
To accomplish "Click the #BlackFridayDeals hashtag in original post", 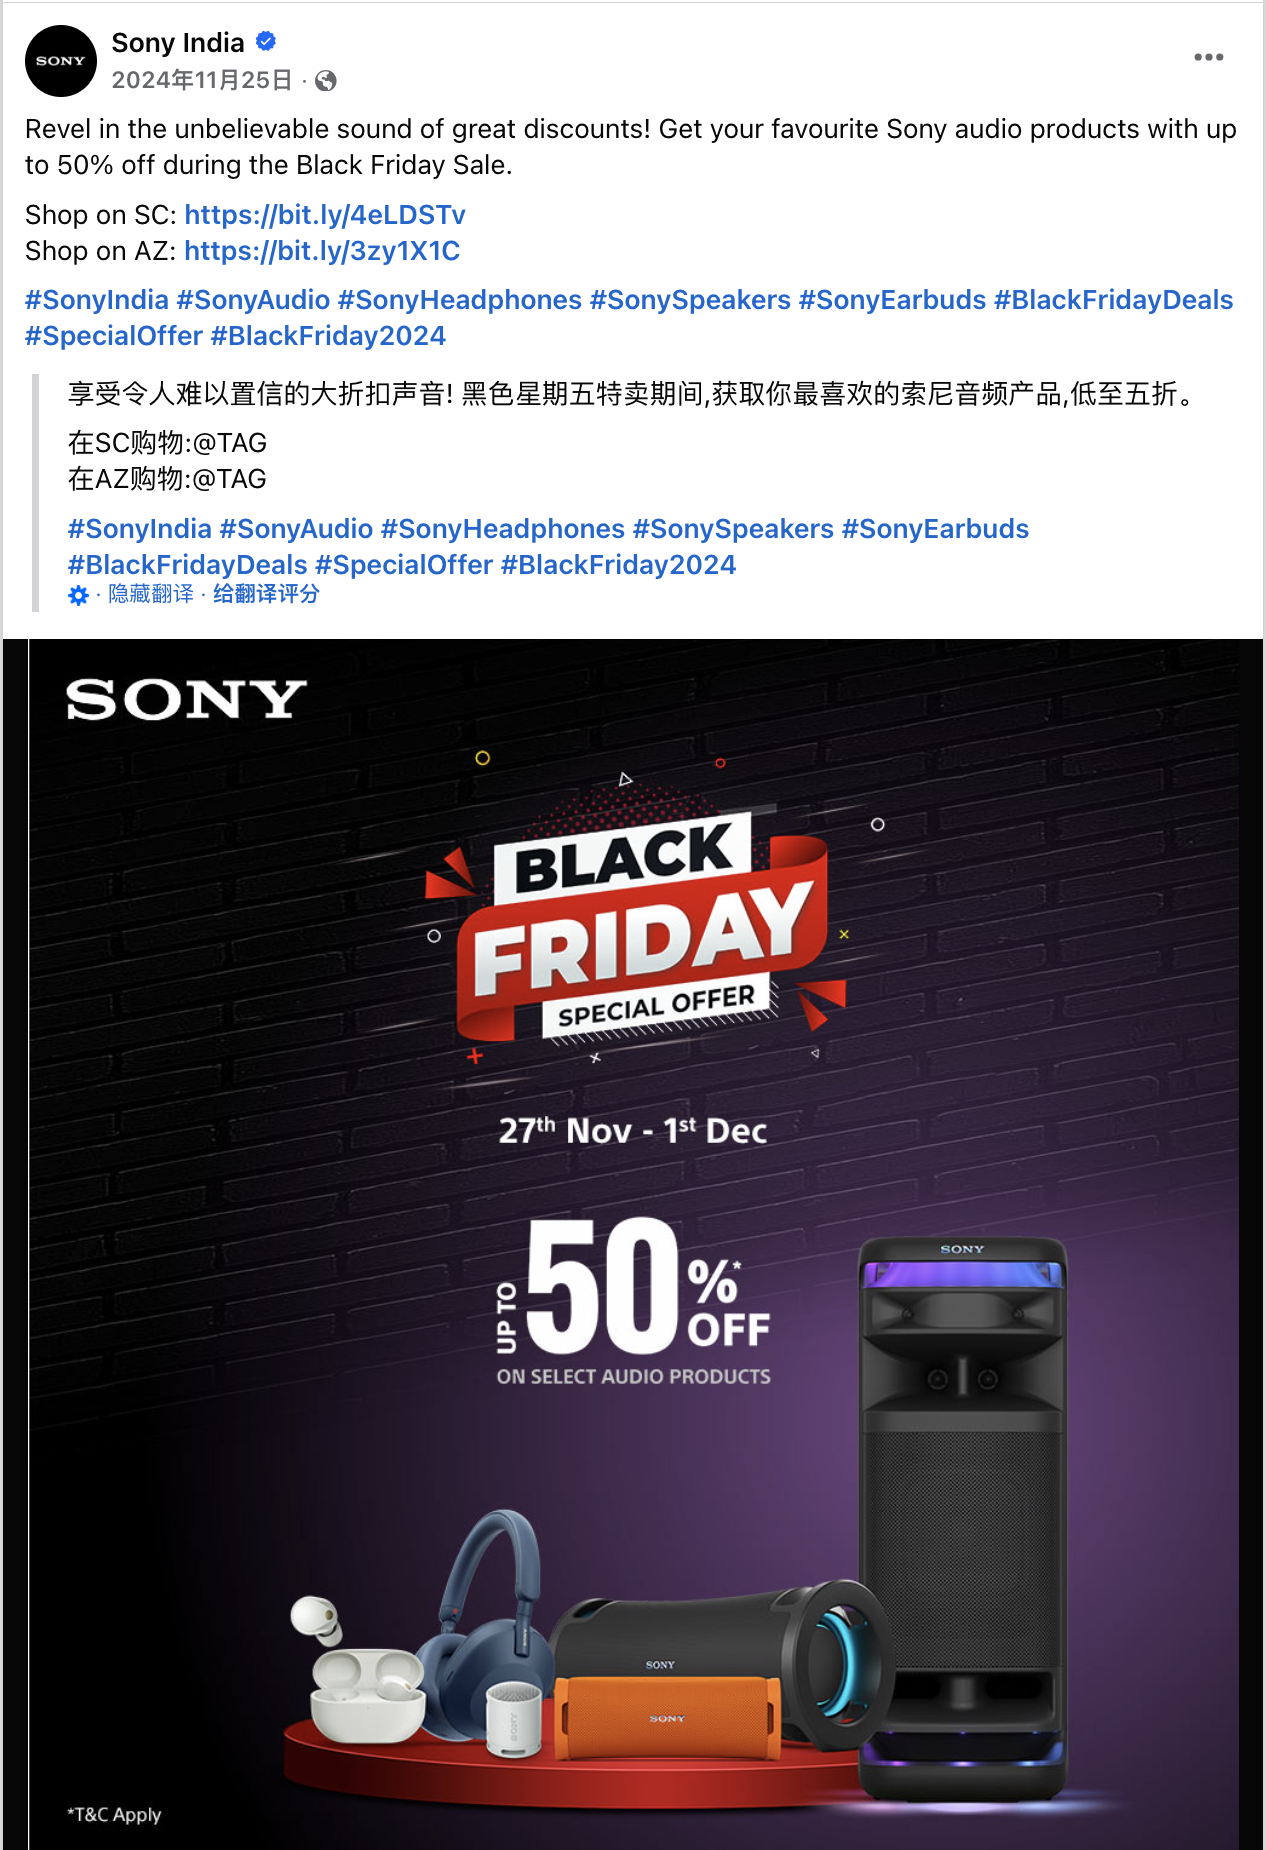I will (x=1113, y=300).
